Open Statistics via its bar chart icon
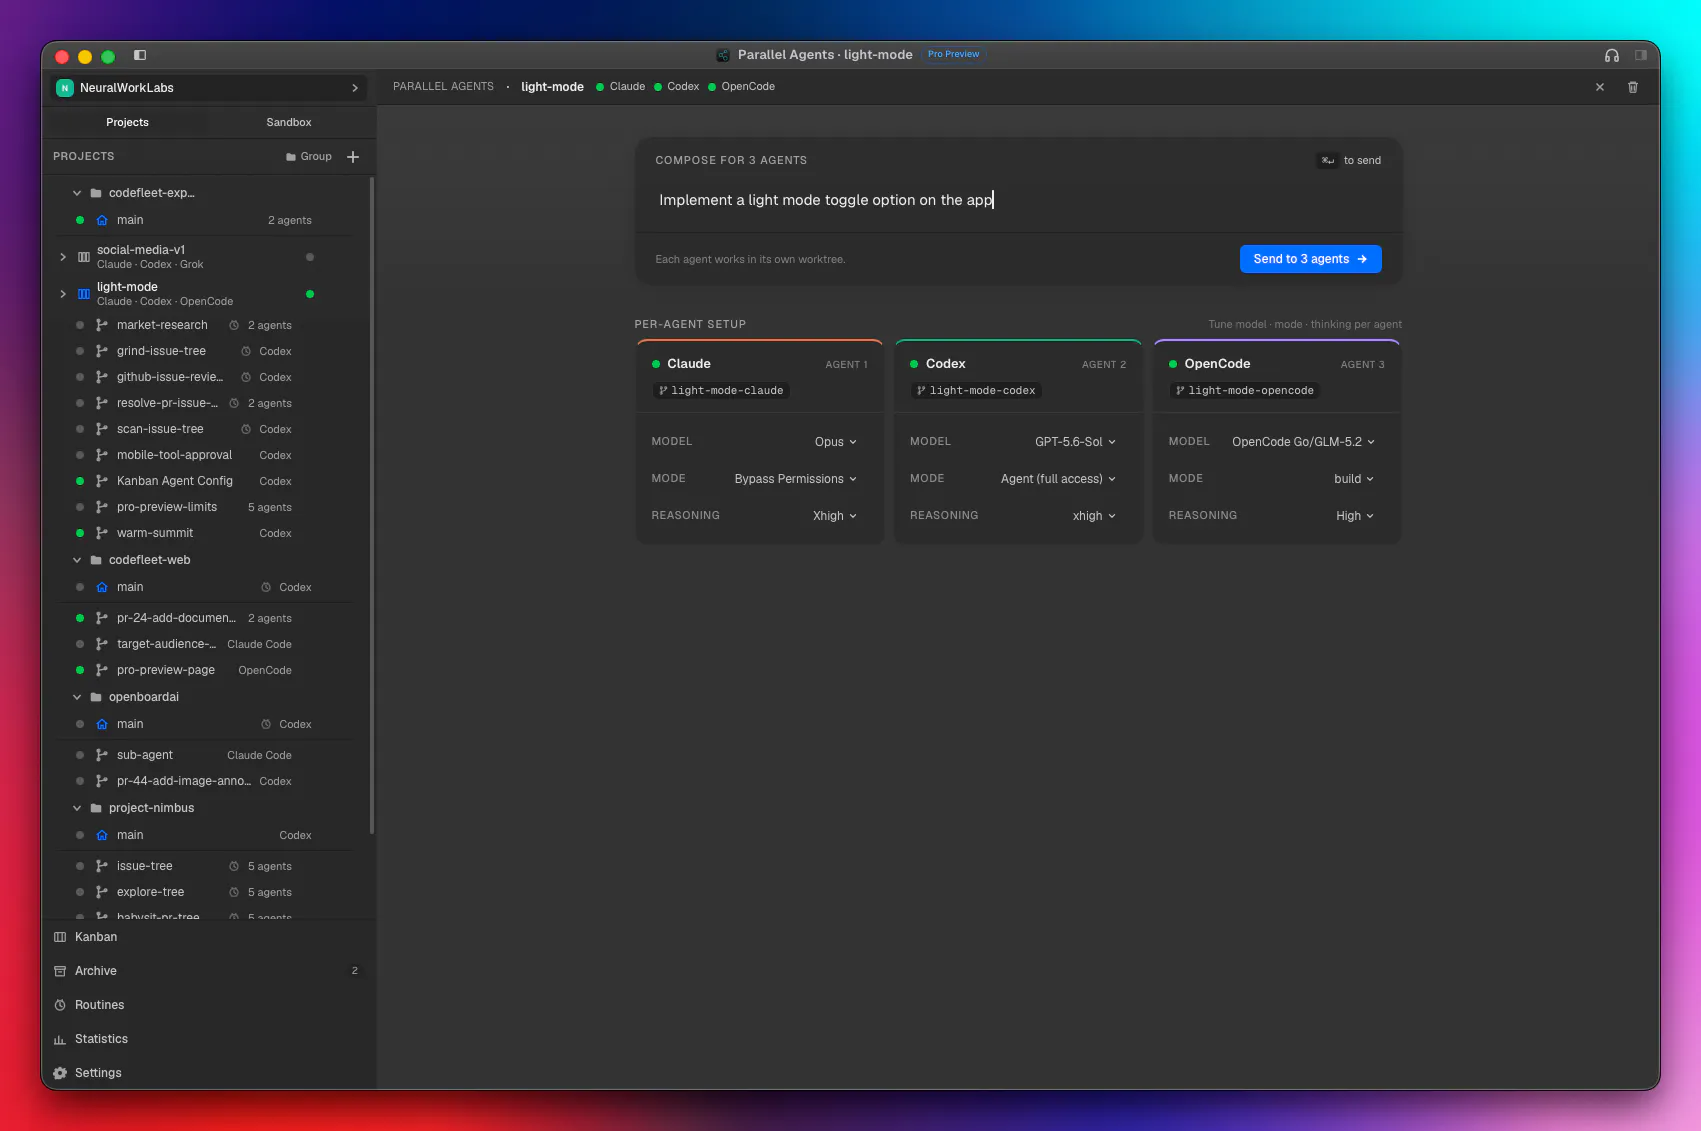The height and width of the screenshot is (1131, 1701). click(60, 1039)
